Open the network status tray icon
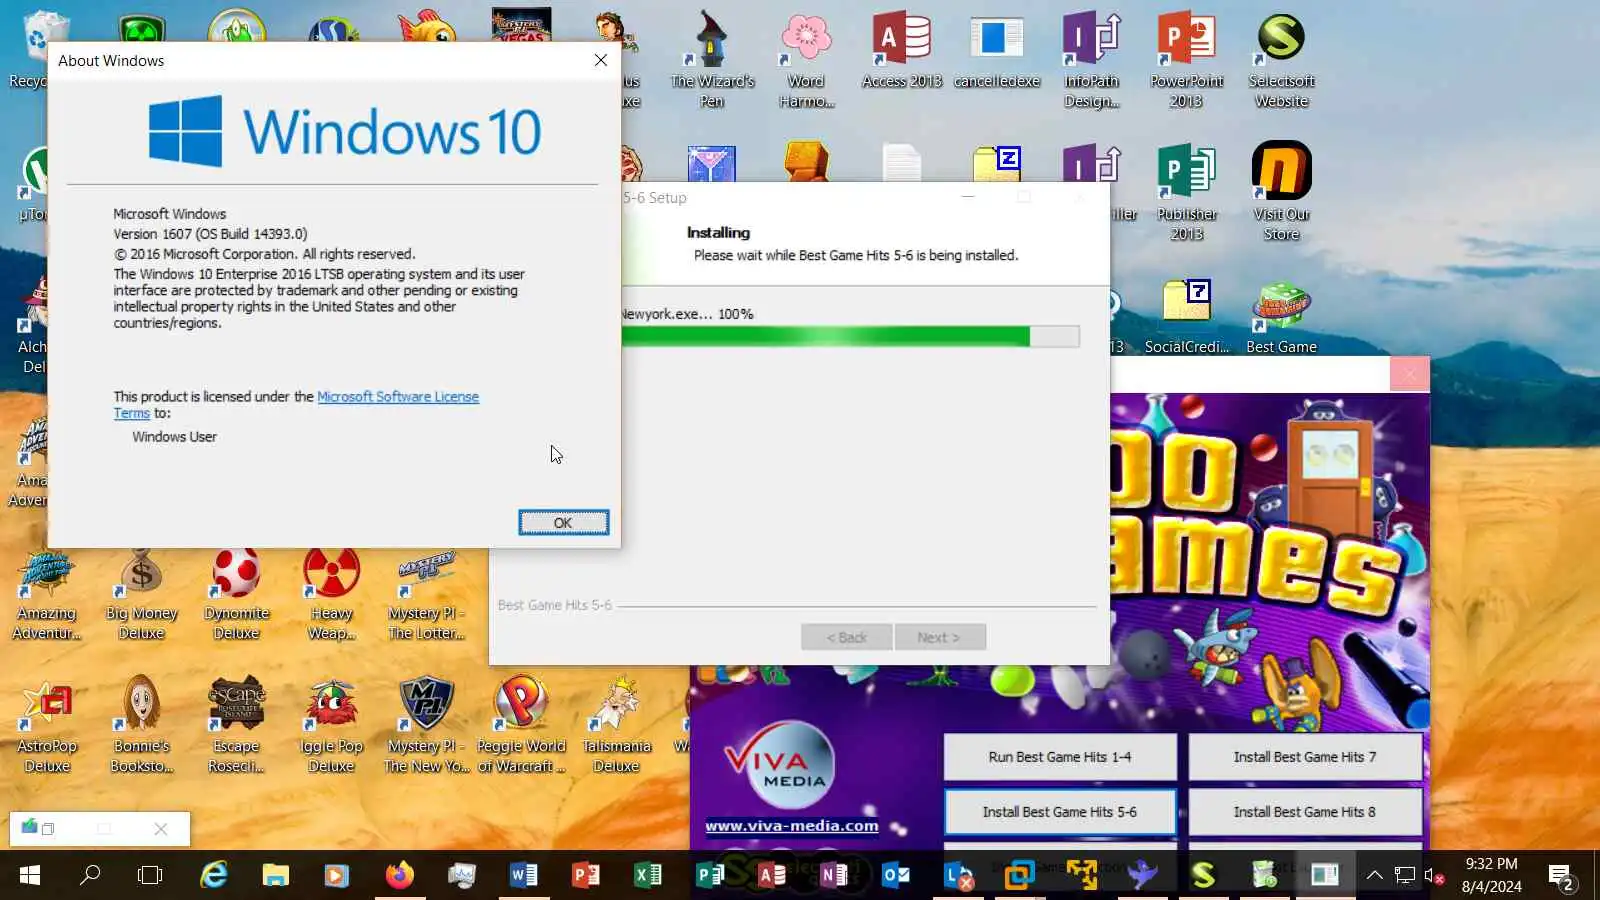1600x900 pixels. [1405, 876]
